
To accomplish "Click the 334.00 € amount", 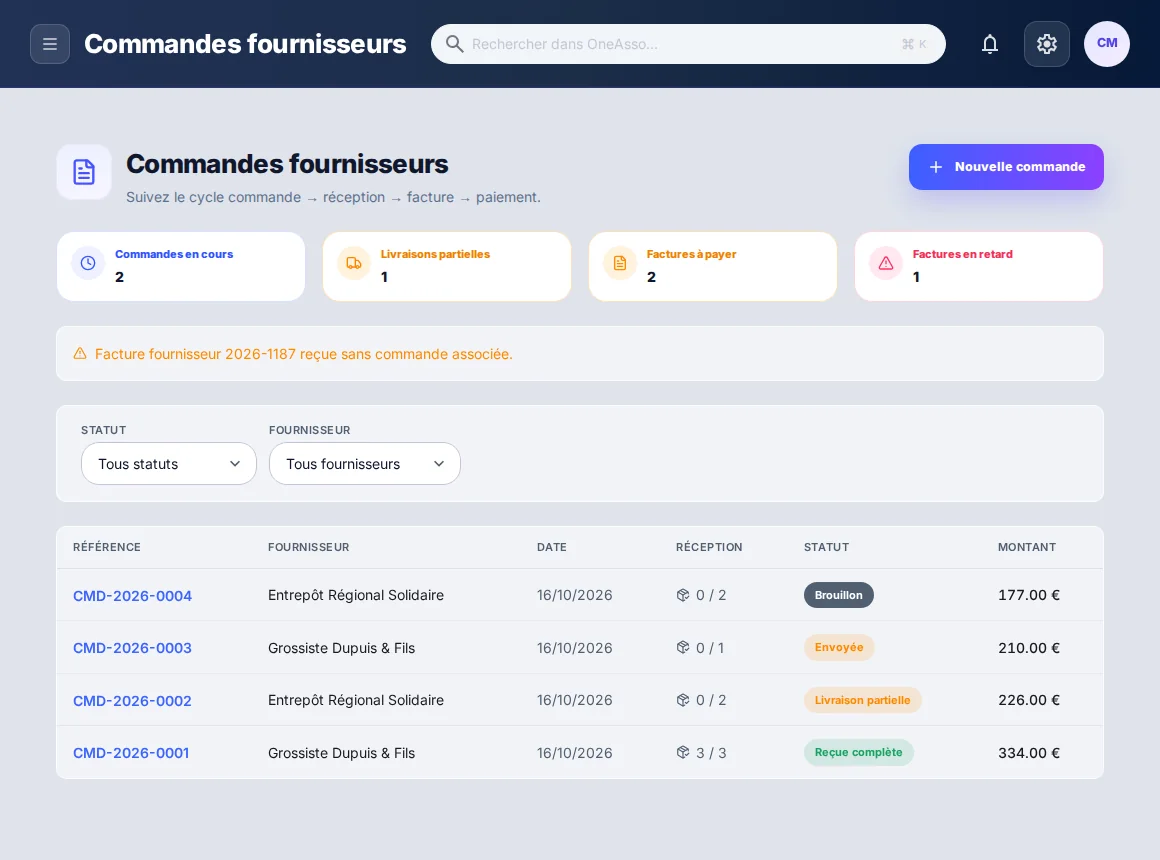I will 1029,753.
